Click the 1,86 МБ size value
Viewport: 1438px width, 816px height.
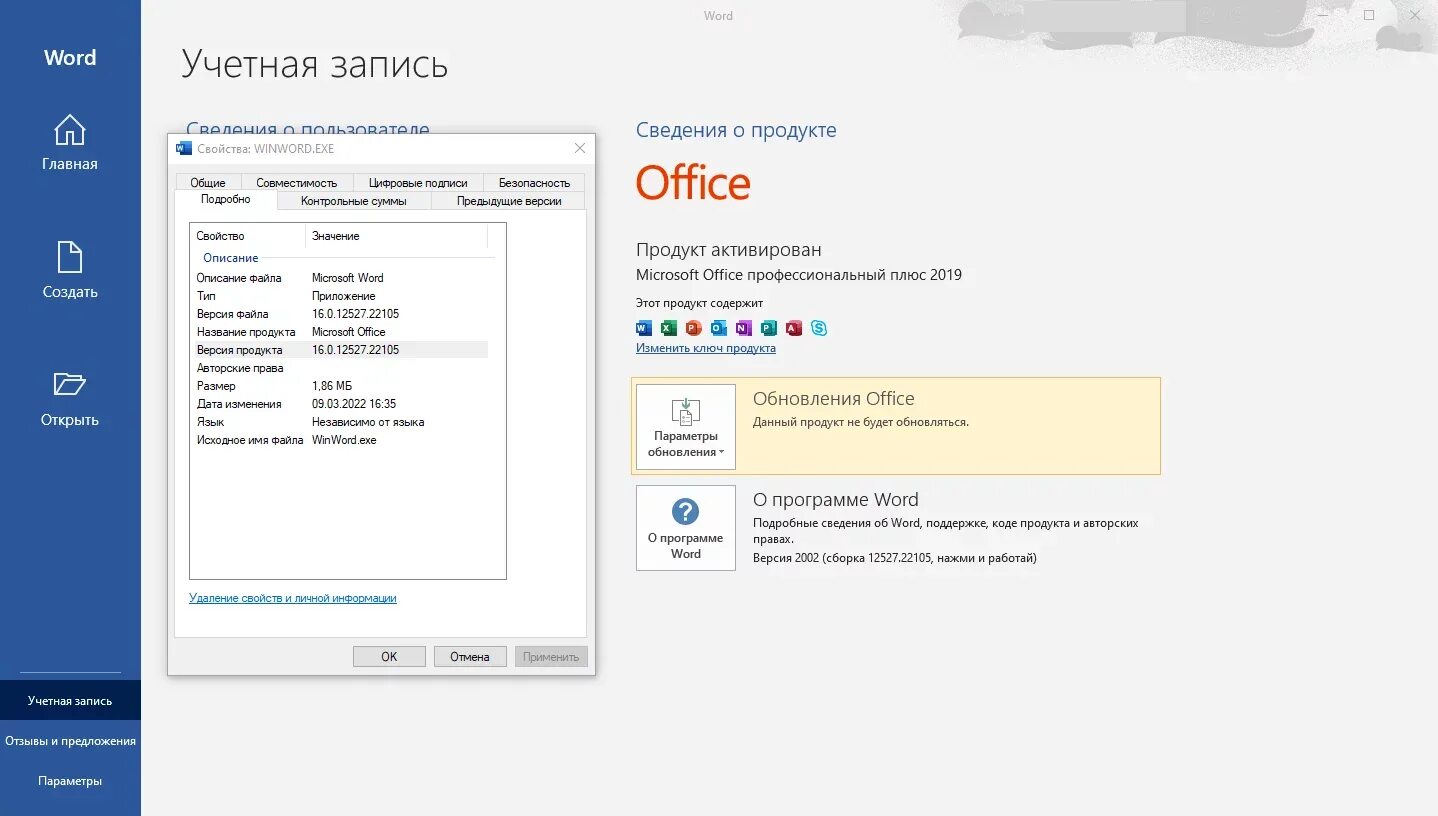point(332,386)
